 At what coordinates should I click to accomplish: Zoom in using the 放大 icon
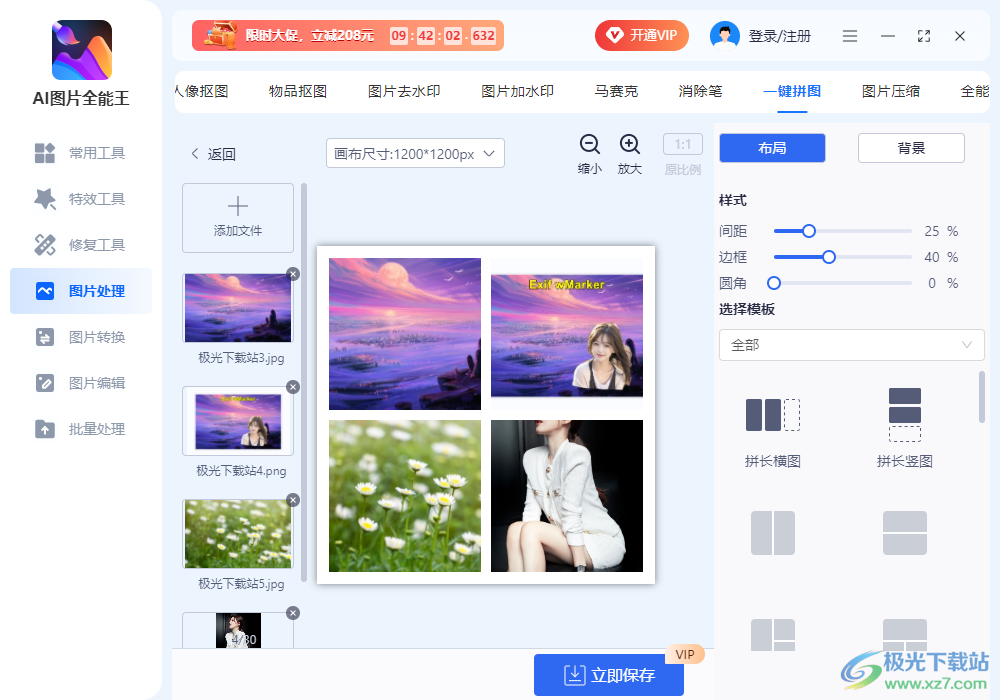coord(630,143)
